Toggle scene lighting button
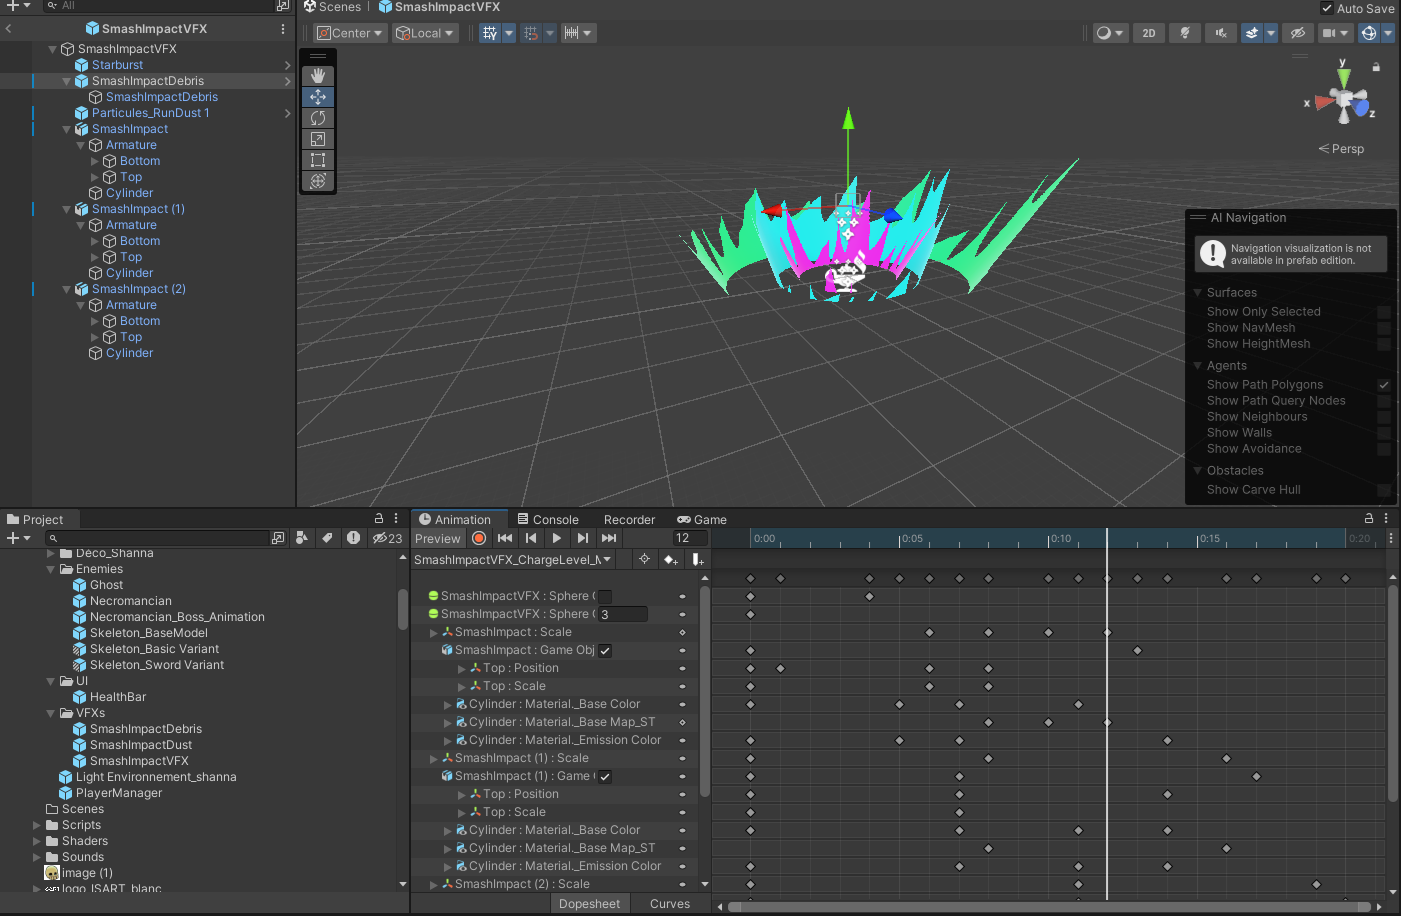This screenshot has height=916, width=1401. coord(1185,33)
